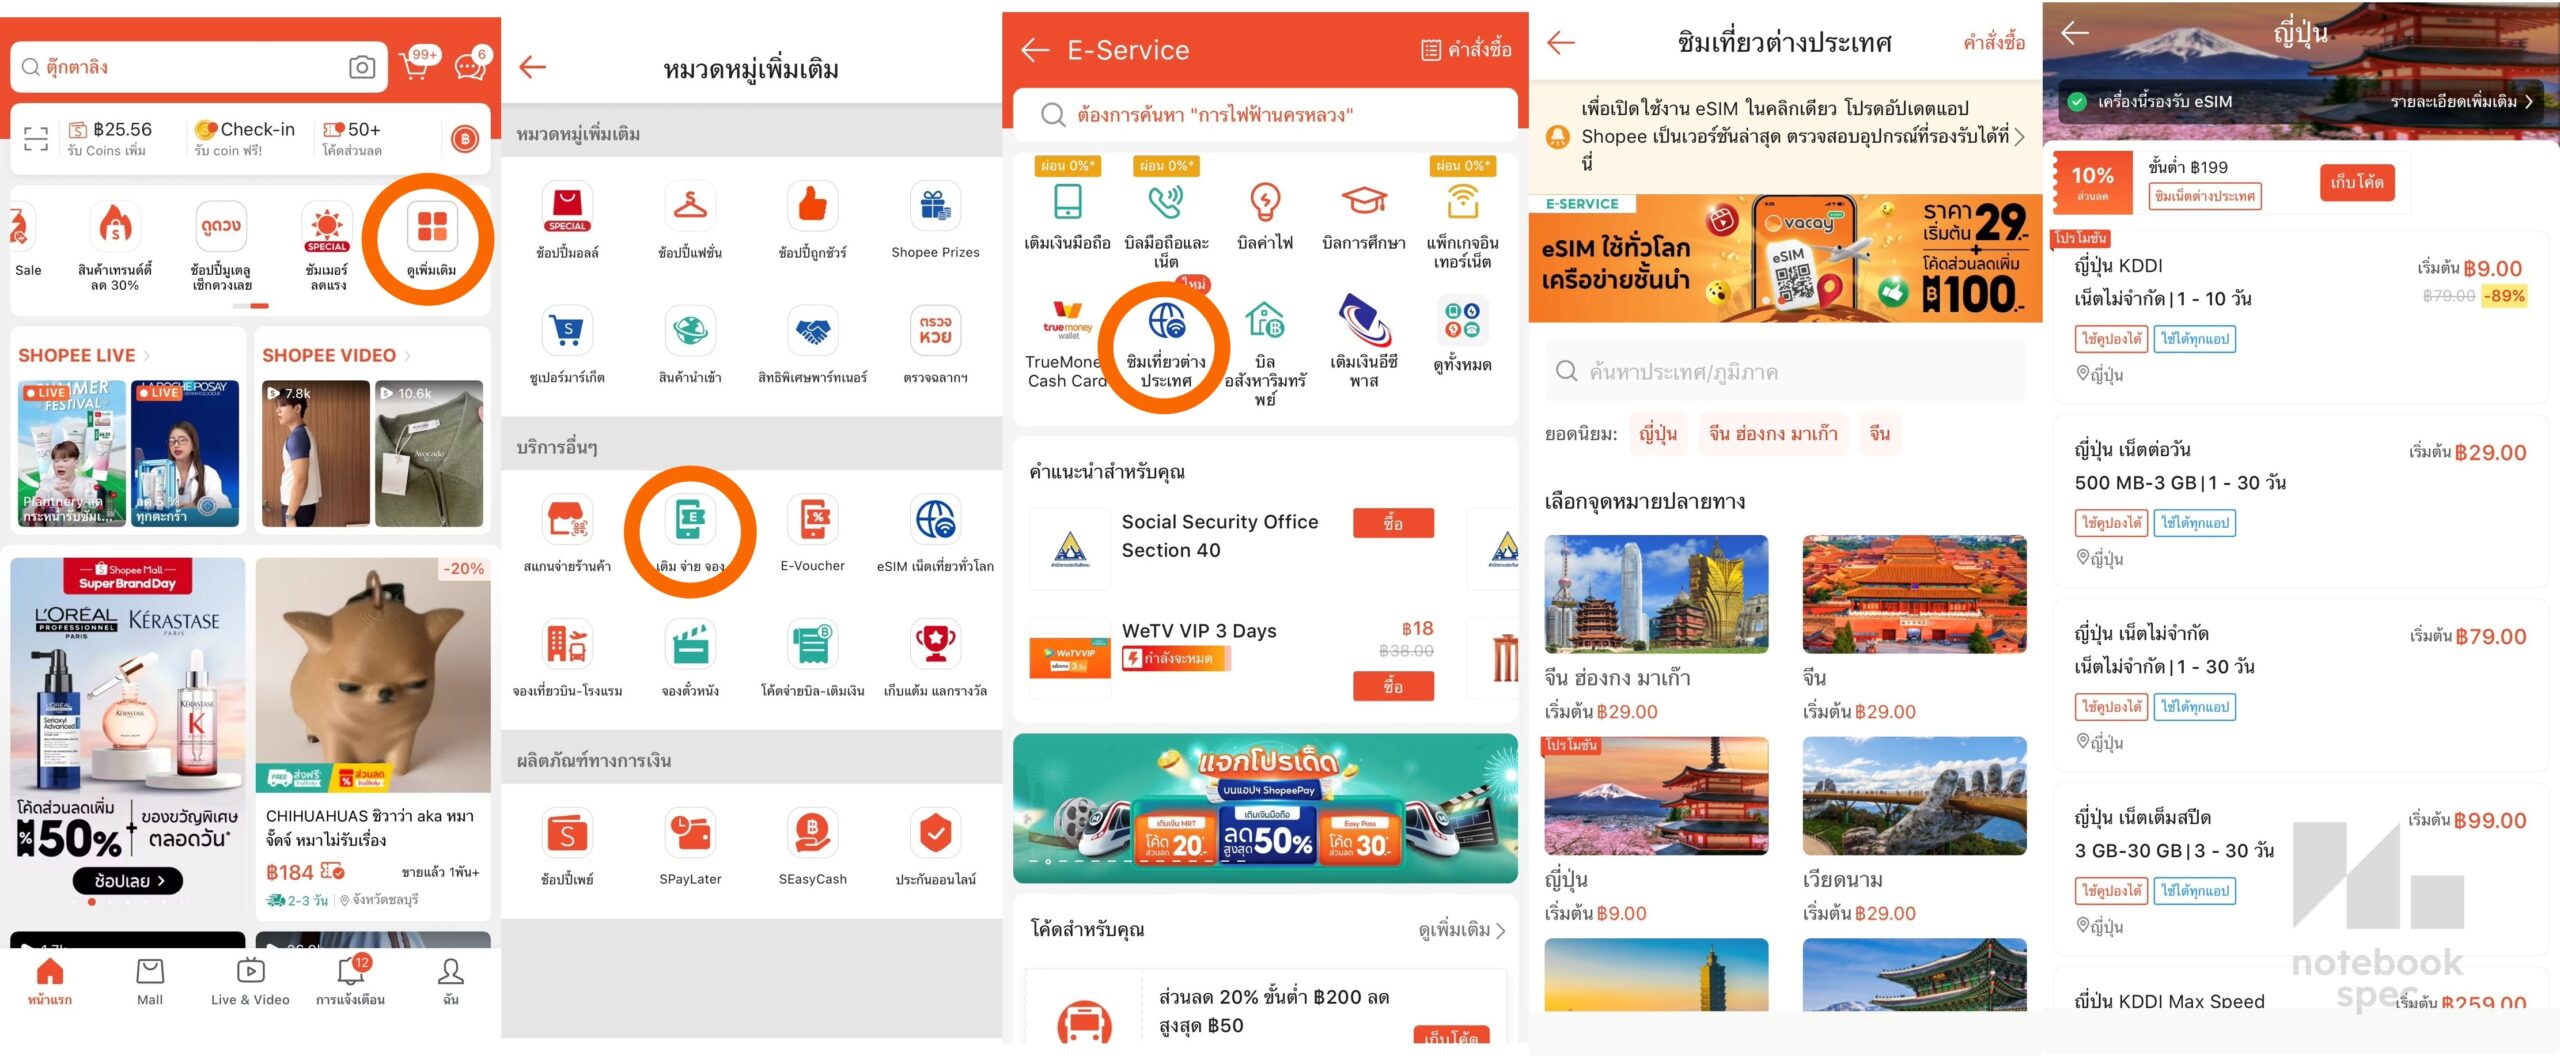Tap the camera search icon
Viewport: 2560px width, 1056px height.
pos(362,67)
